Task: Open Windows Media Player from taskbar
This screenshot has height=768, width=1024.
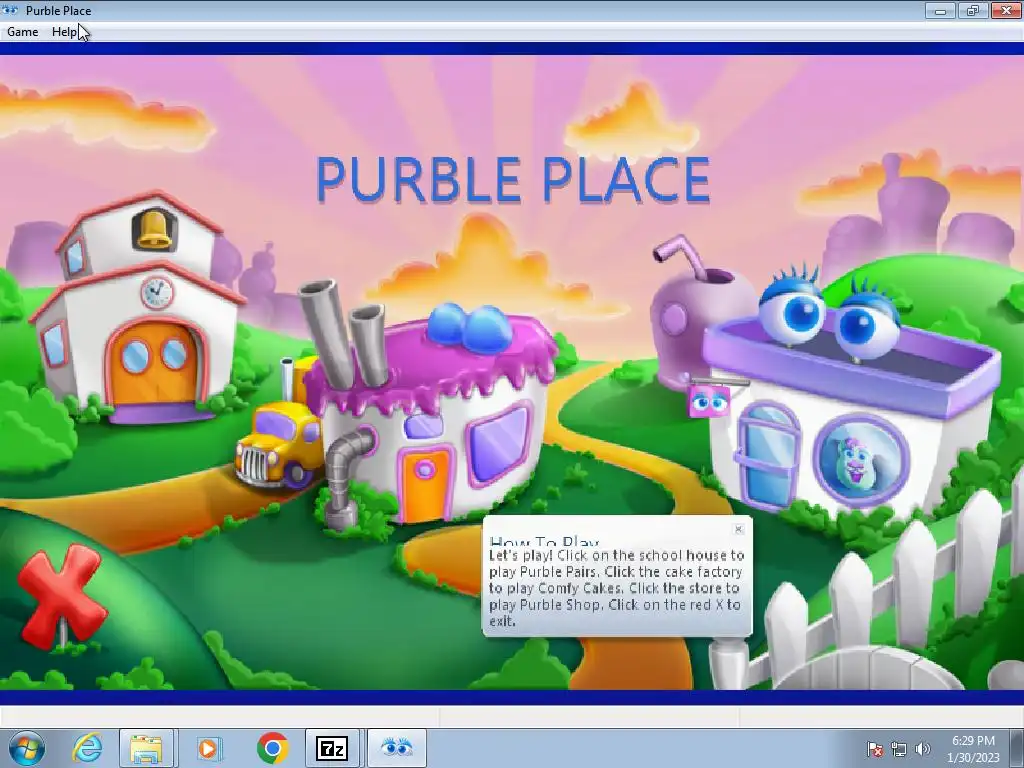Action: [x=210, y=748]
